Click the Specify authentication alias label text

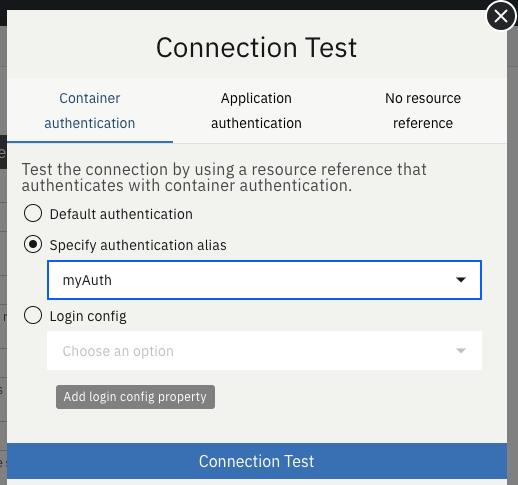pos(138,245)
